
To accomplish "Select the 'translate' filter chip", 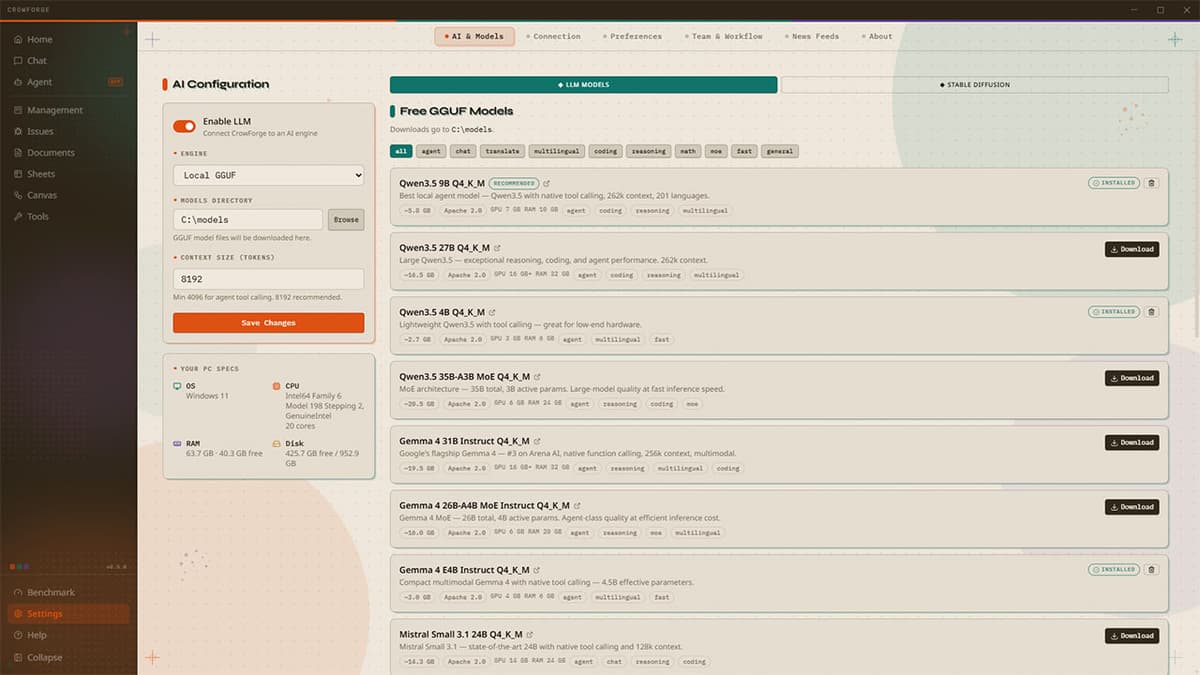I will [501, 151].
